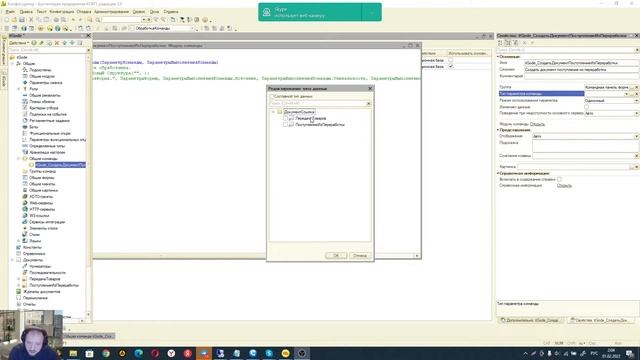Click OK button in type editing dialog

[336, 256]
